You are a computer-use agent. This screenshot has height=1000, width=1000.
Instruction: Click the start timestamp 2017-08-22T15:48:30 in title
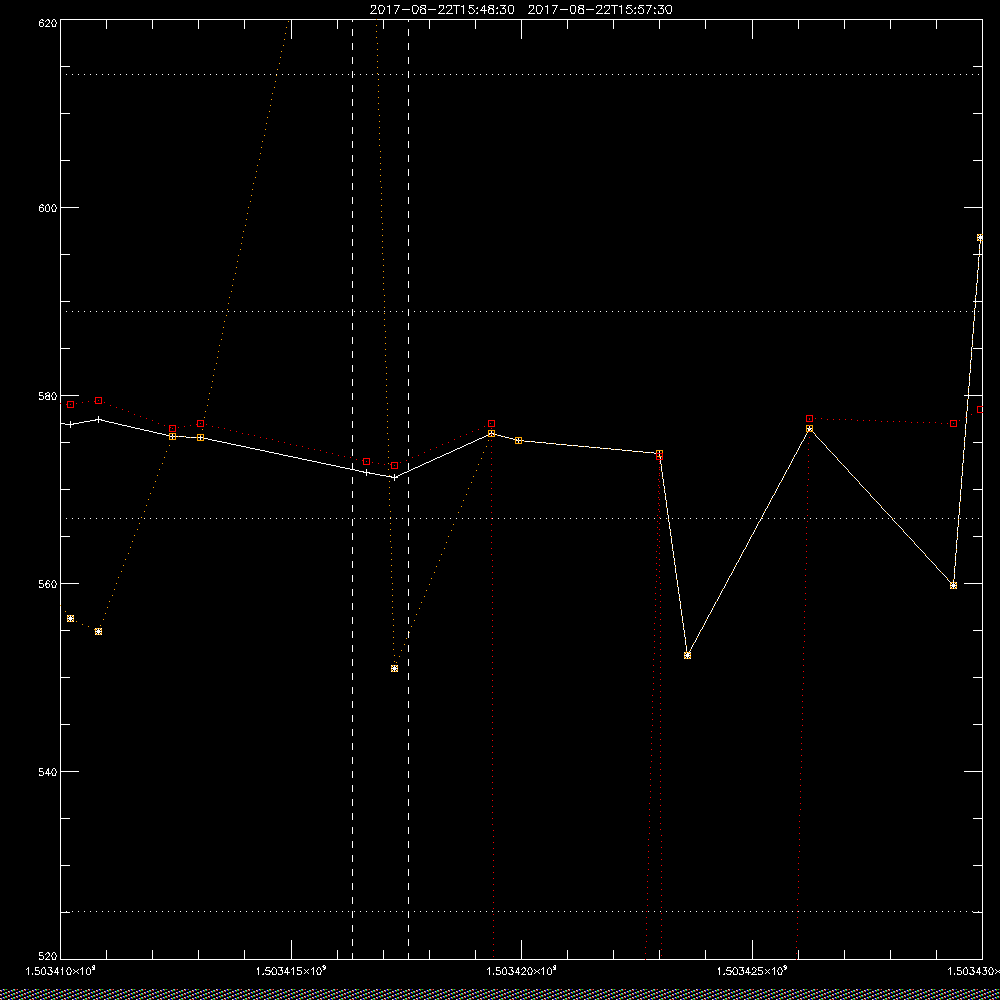click(442, 10)
